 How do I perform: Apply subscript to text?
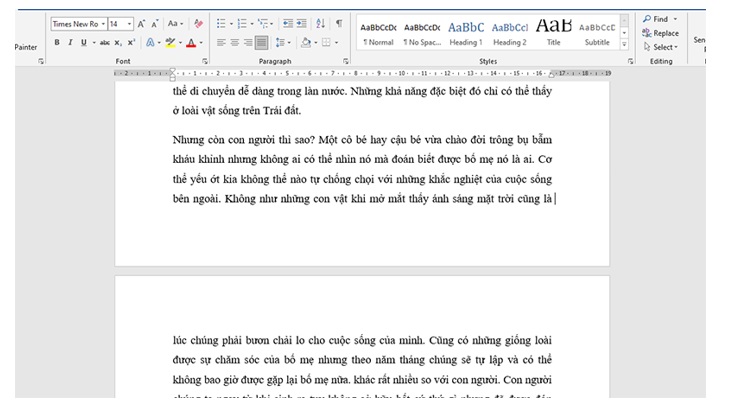117,43
